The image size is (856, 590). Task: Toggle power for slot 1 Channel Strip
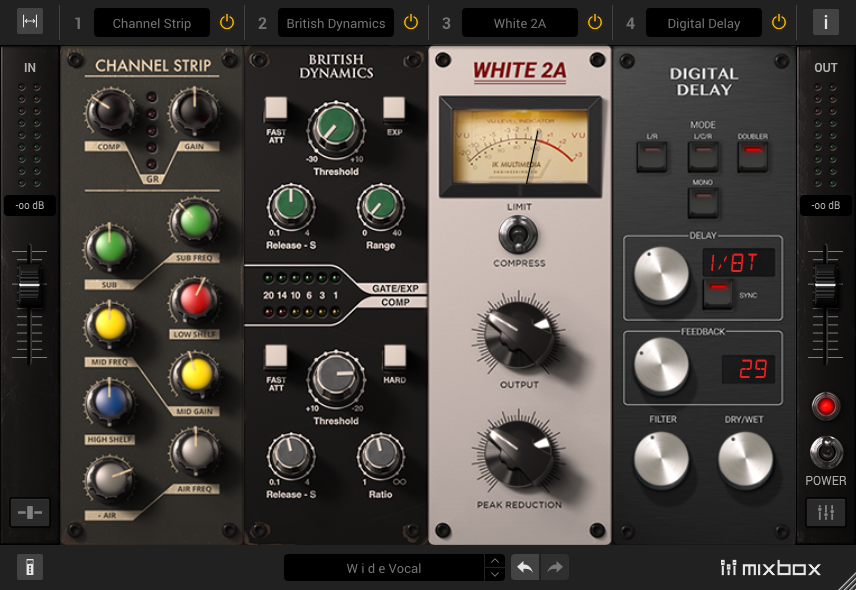click(x=227, y=22)
